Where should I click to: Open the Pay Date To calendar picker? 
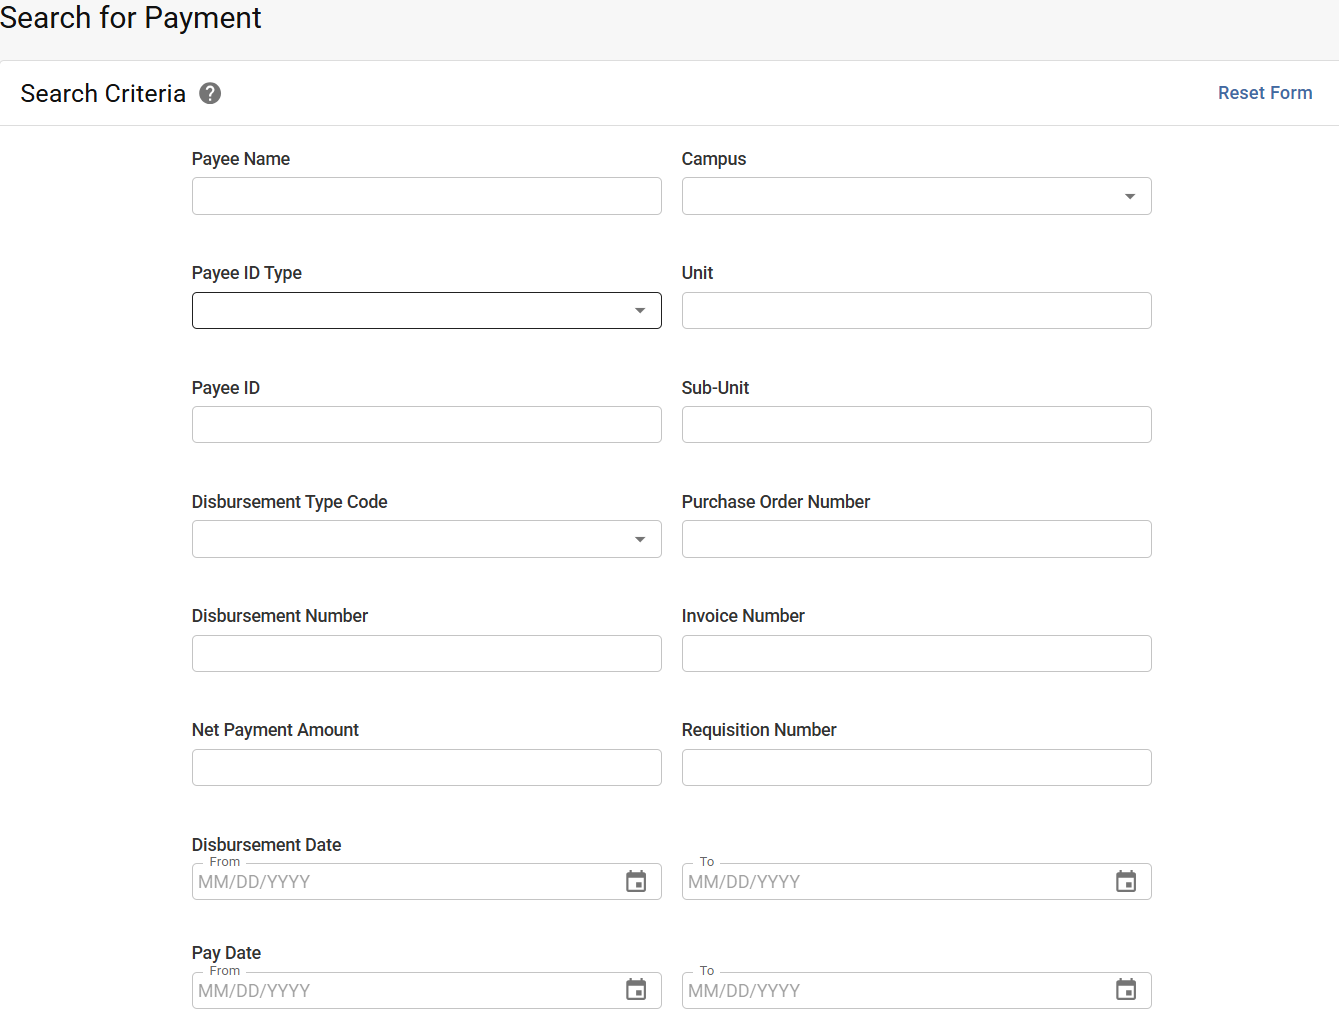coord(1126,990)
